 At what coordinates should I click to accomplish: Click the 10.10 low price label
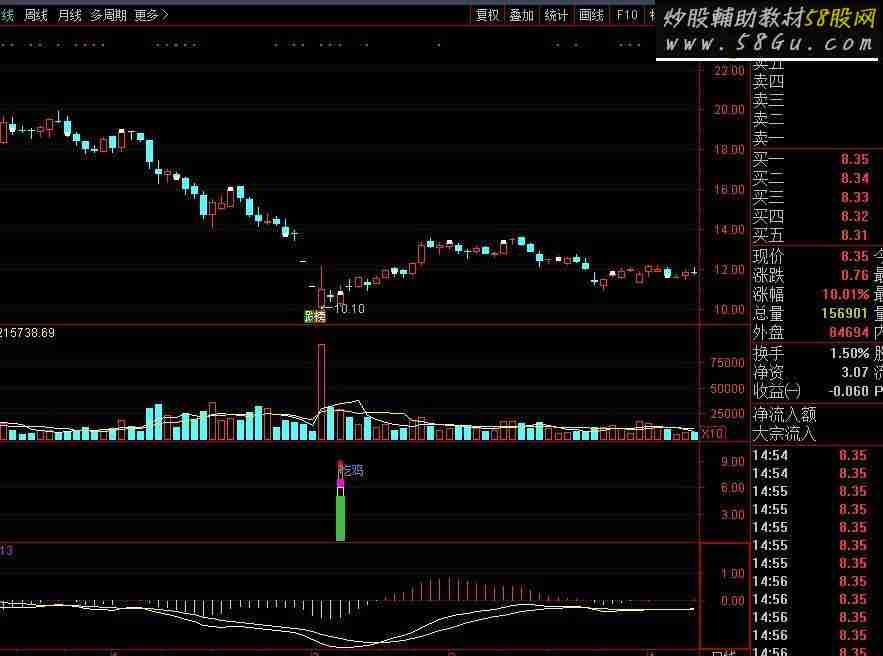tap(350, 309)
